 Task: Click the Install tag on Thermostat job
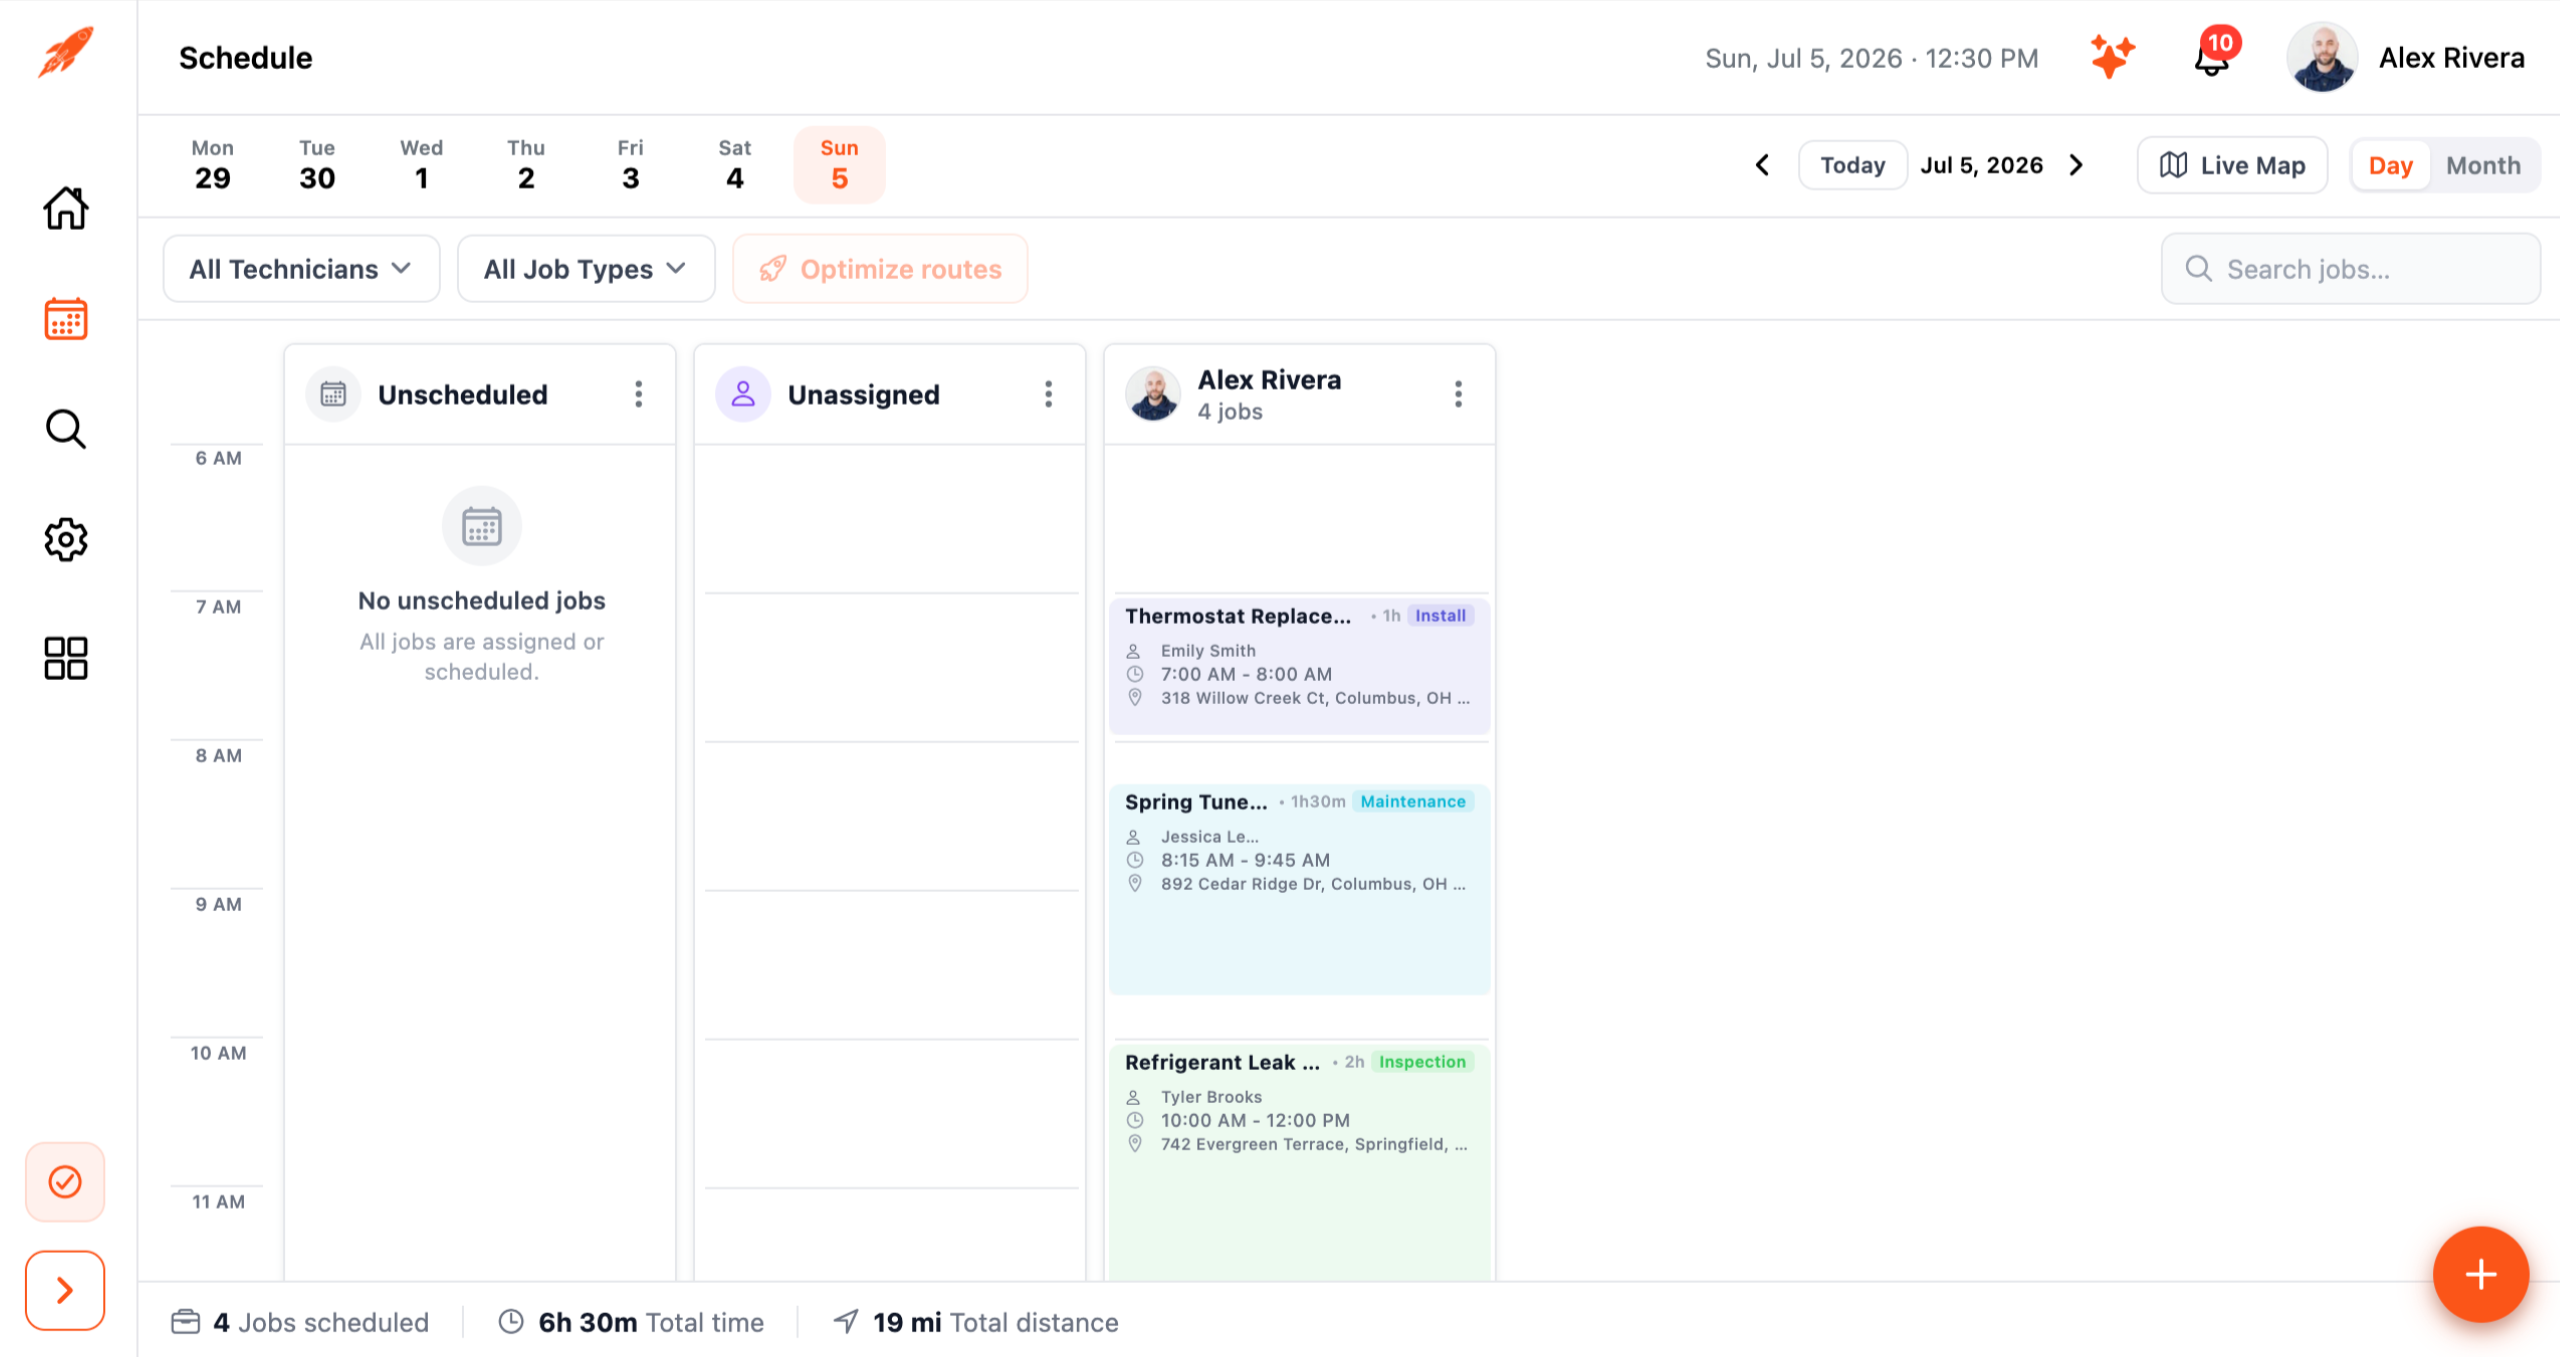pyautogui.click(x=1440, y=616)
